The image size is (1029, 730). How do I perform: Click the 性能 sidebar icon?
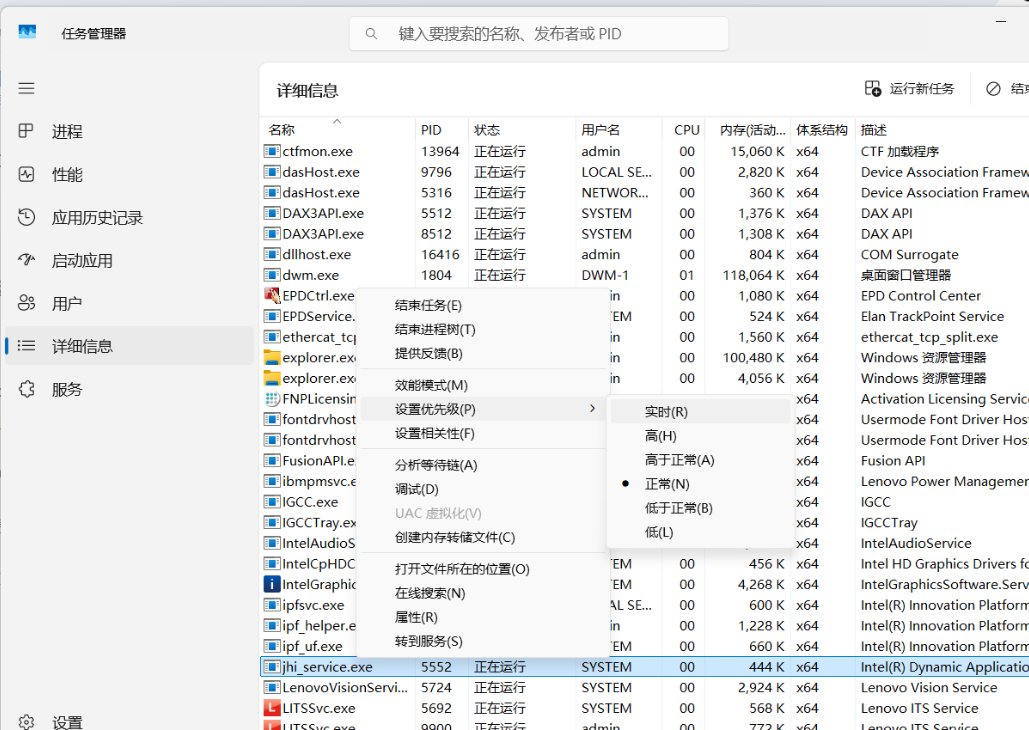(26, 175)
